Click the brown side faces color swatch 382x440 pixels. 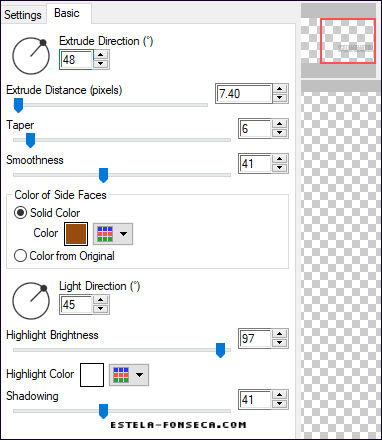click(x=76, y=234)
